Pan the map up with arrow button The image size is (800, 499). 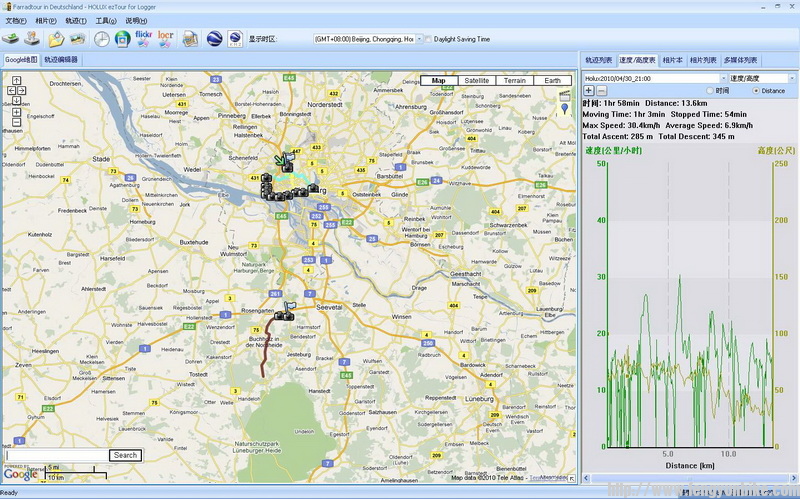(17, 80)
